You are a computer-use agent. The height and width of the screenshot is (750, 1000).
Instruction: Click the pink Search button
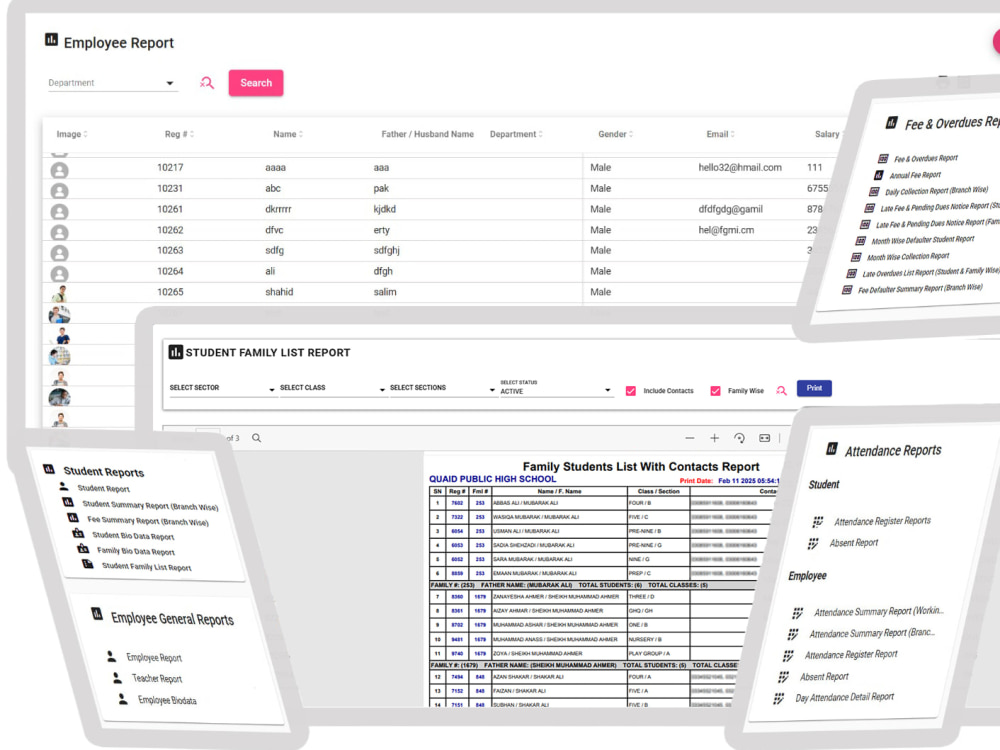coord(256,83)
